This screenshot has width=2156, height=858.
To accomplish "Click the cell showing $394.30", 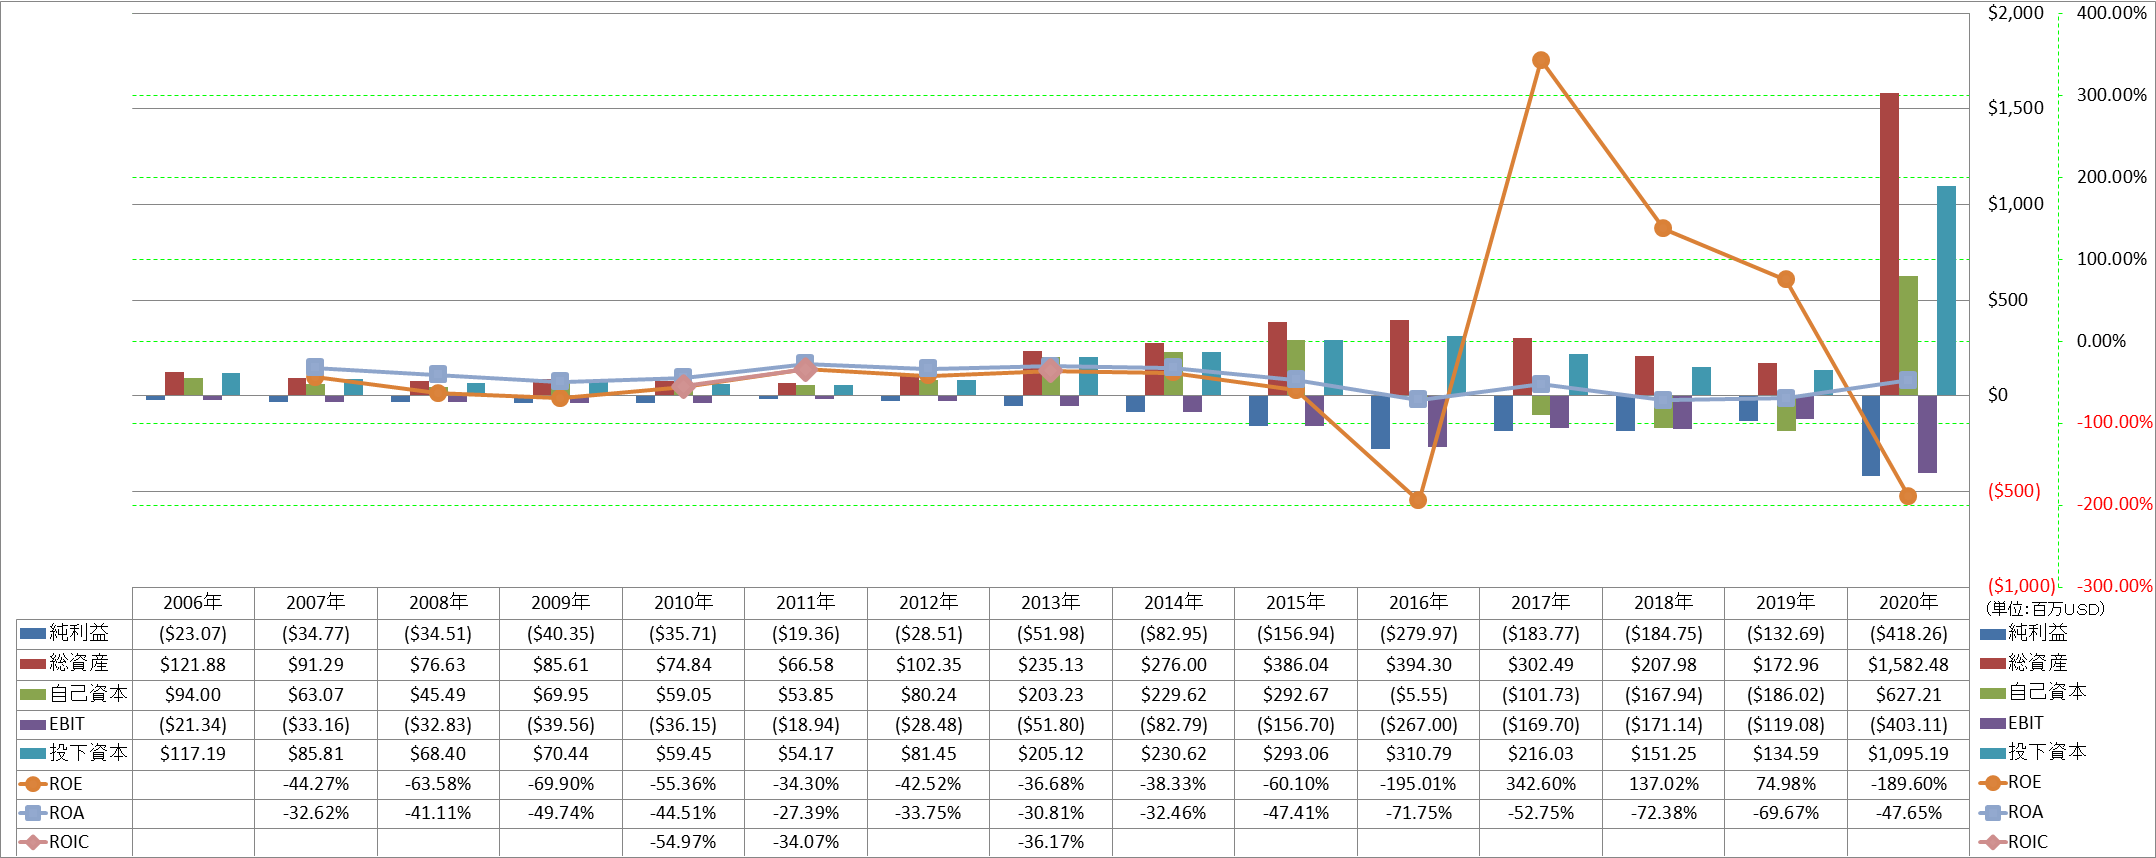I will pos(1418,664).
